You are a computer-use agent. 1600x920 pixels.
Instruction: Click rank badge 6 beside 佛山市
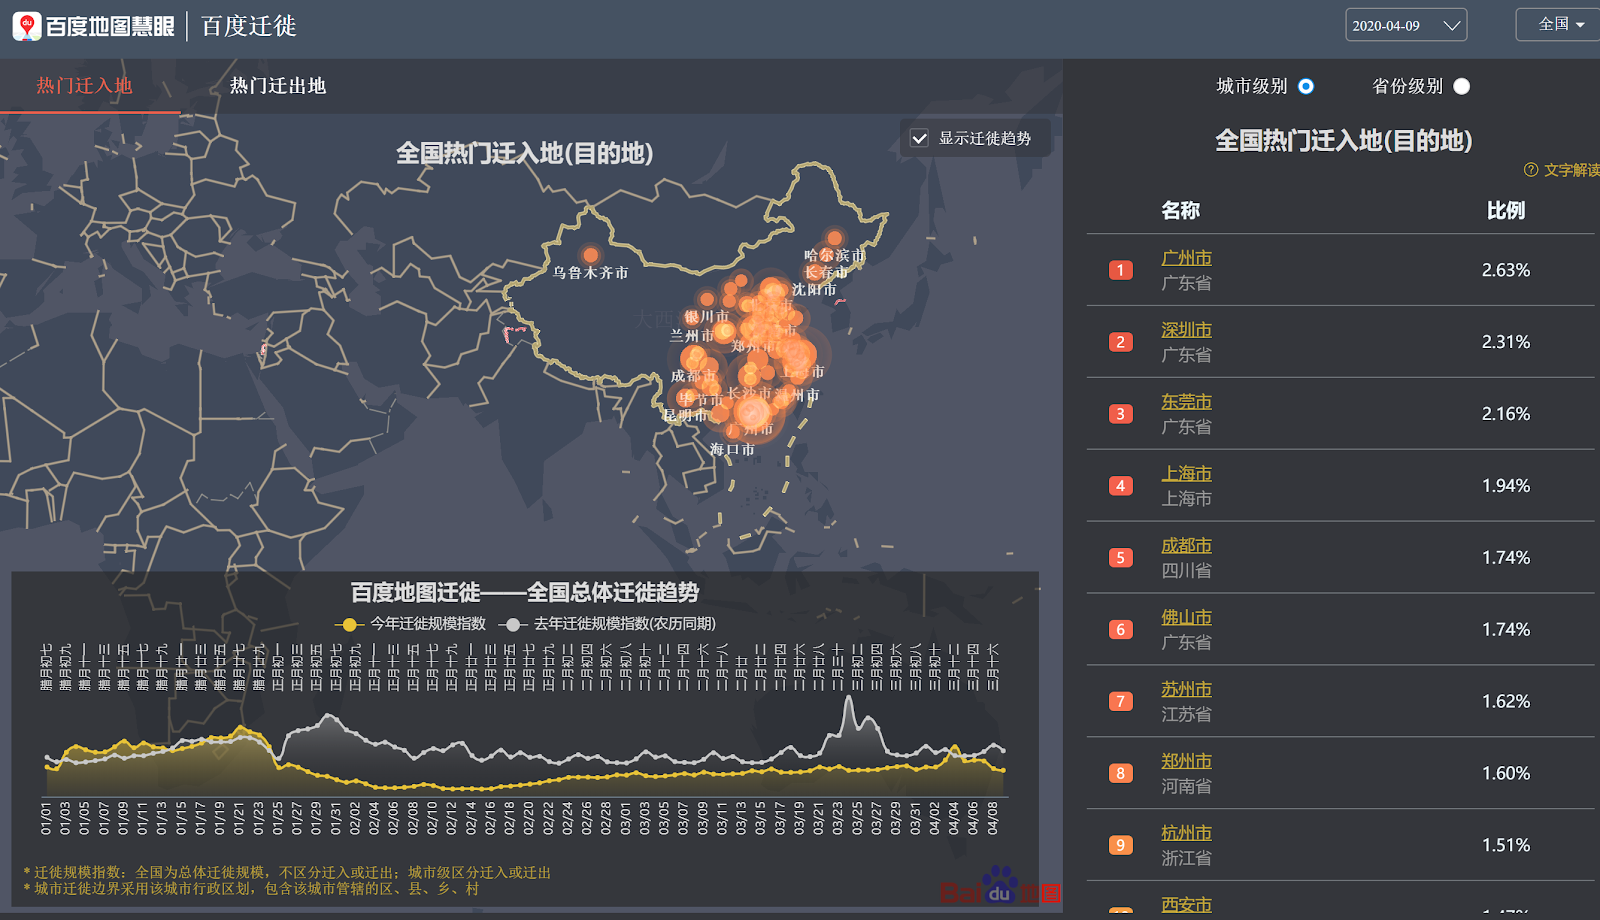[x=1121, y=630]
